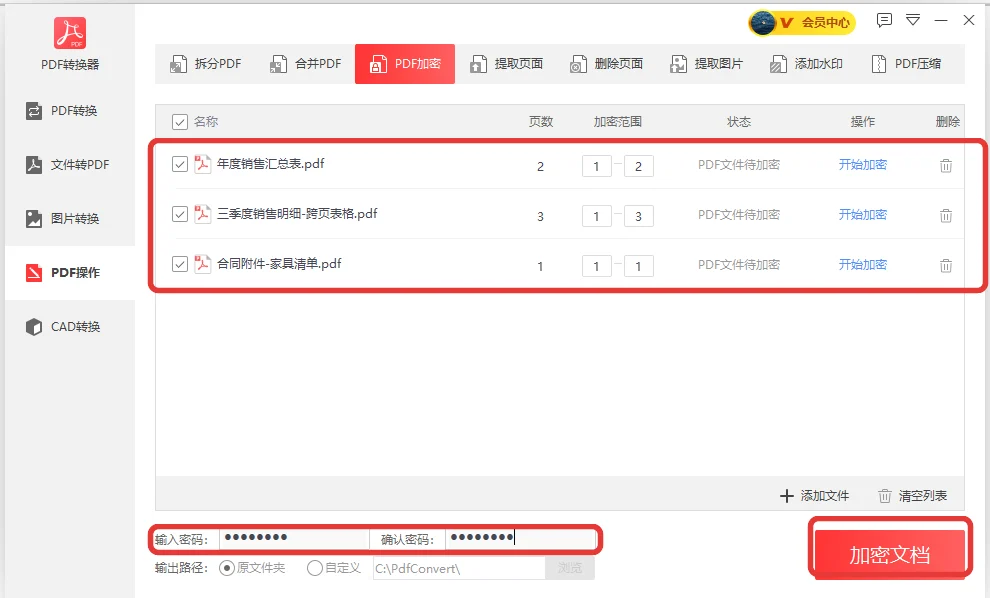Viewport: 990px width, 598px height.
Task: Open the 文件转PDF sidebar section
Action: coord(69,165)
